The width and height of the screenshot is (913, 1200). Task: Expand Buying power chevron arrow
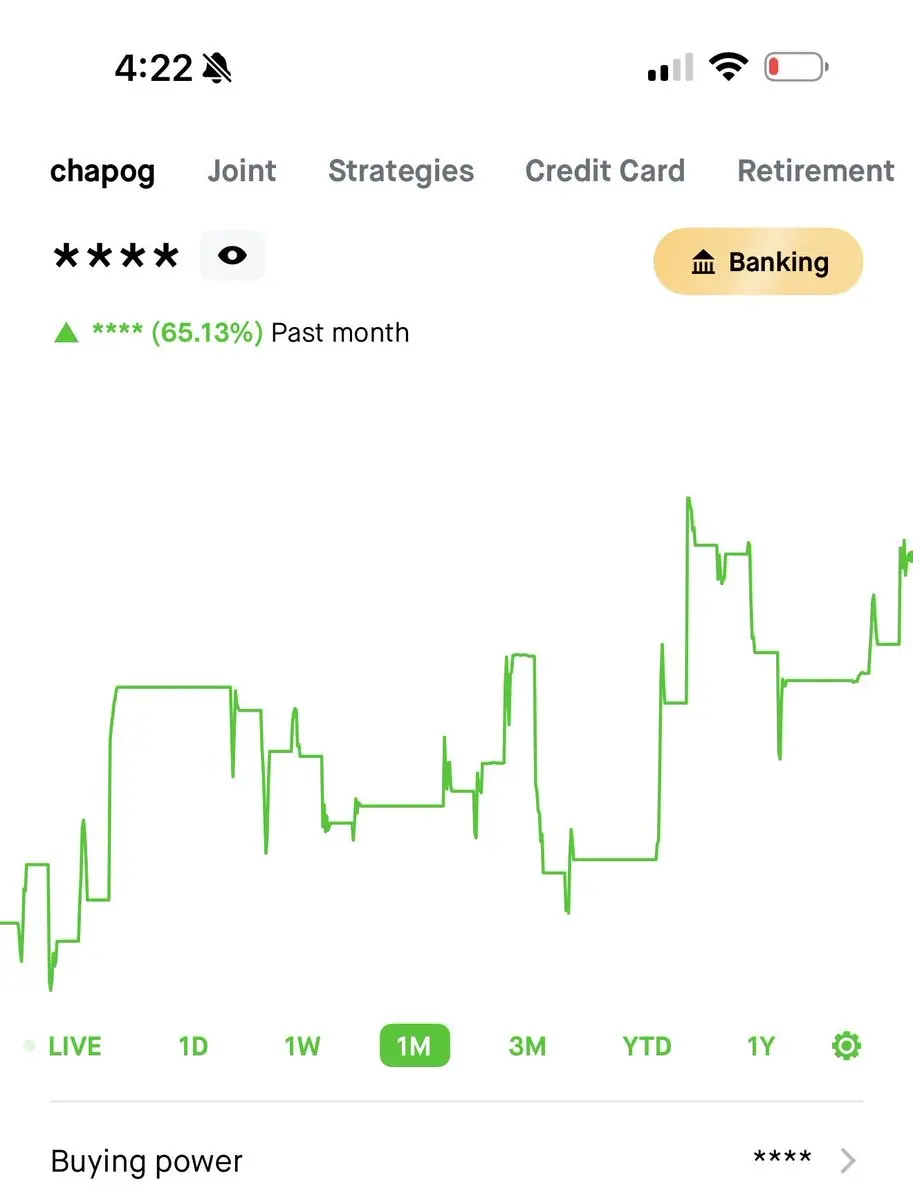pyautogui.click(x=849, y=1161)
